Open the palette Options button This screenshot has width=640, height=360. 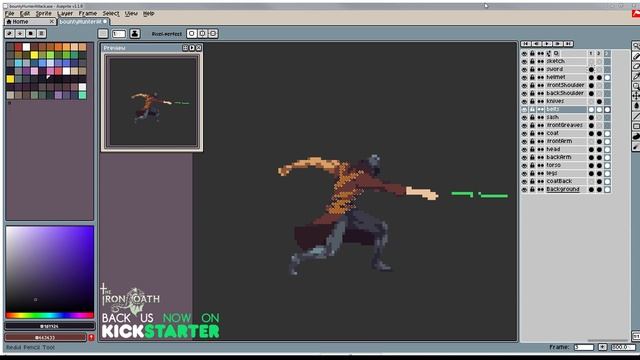tap(41, 33)
